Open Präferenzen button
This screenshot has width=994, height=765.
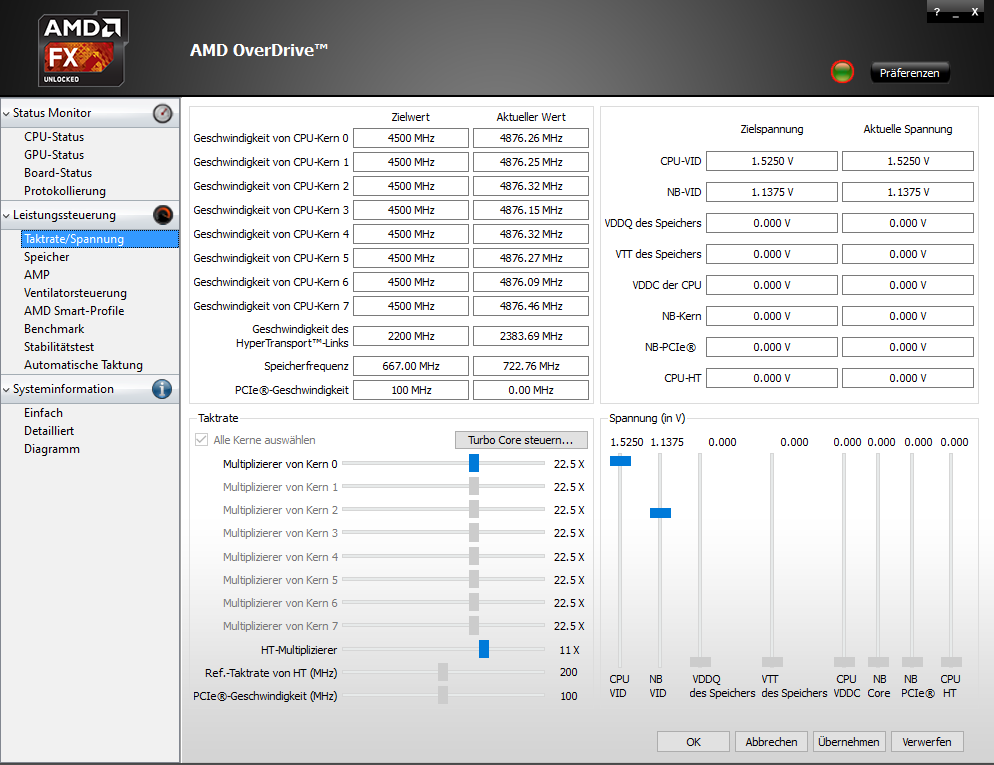[910, 73]
